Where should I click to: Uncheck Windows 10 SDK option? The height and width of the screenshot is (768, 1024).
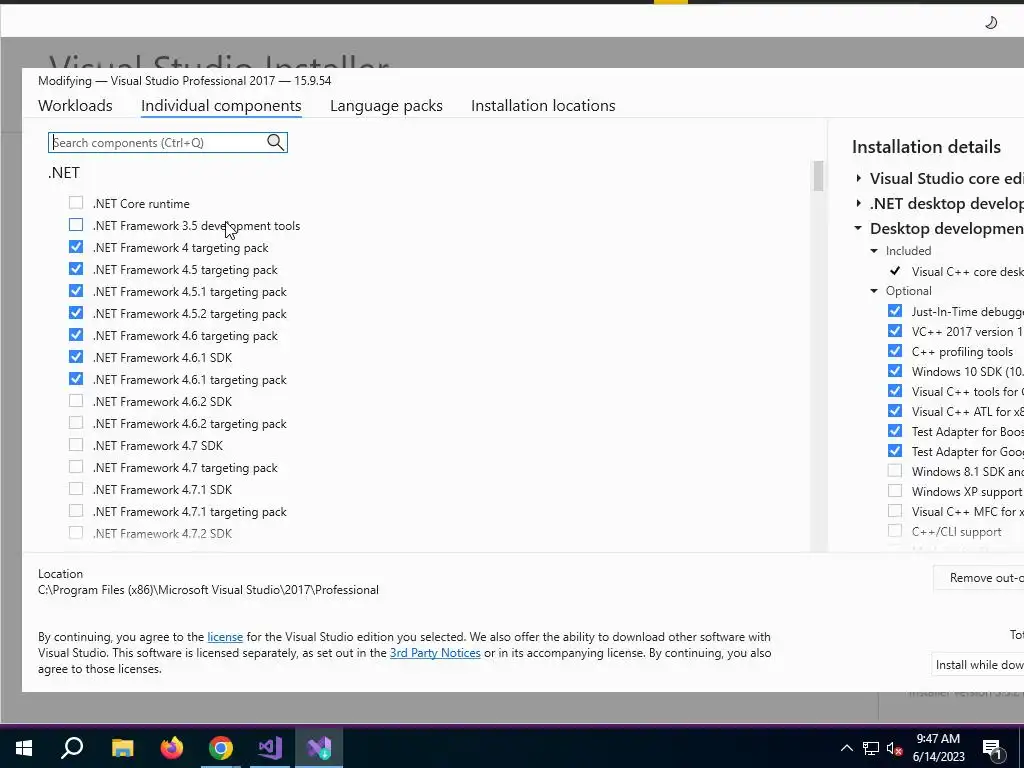click(895, 371)
